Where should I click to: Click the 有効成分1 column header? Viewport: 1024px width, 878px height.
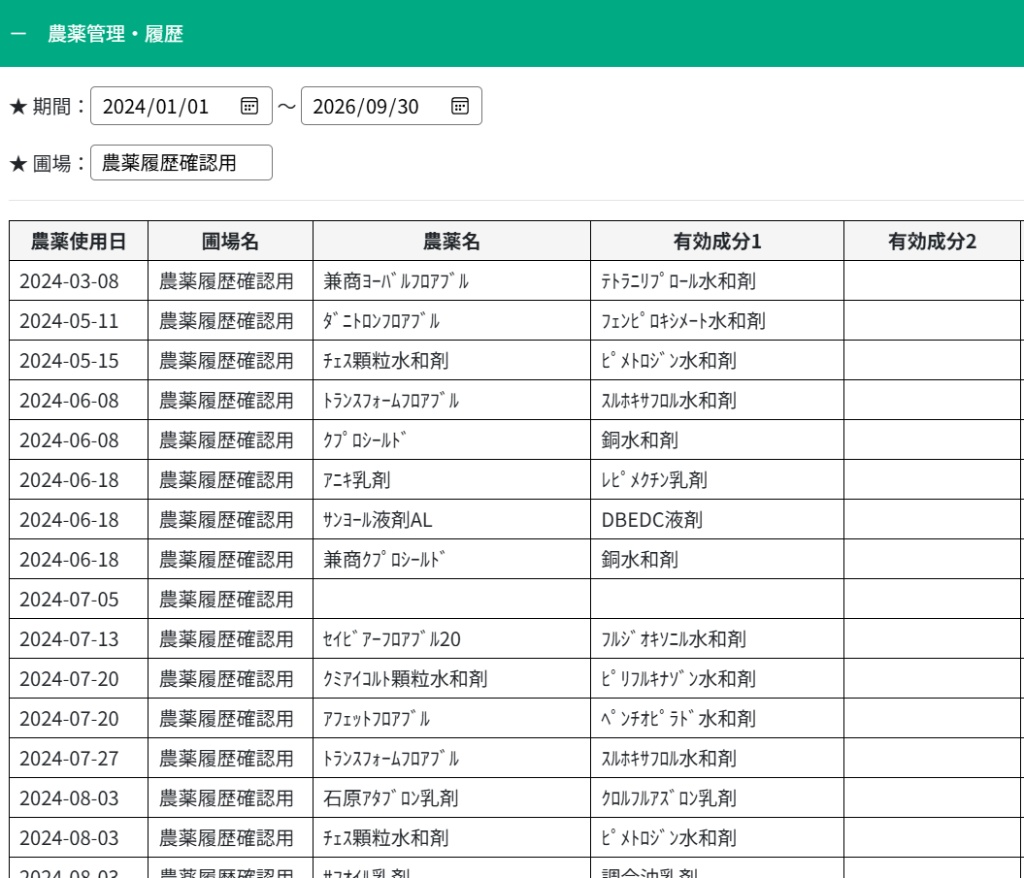click(x=717, y=241)
